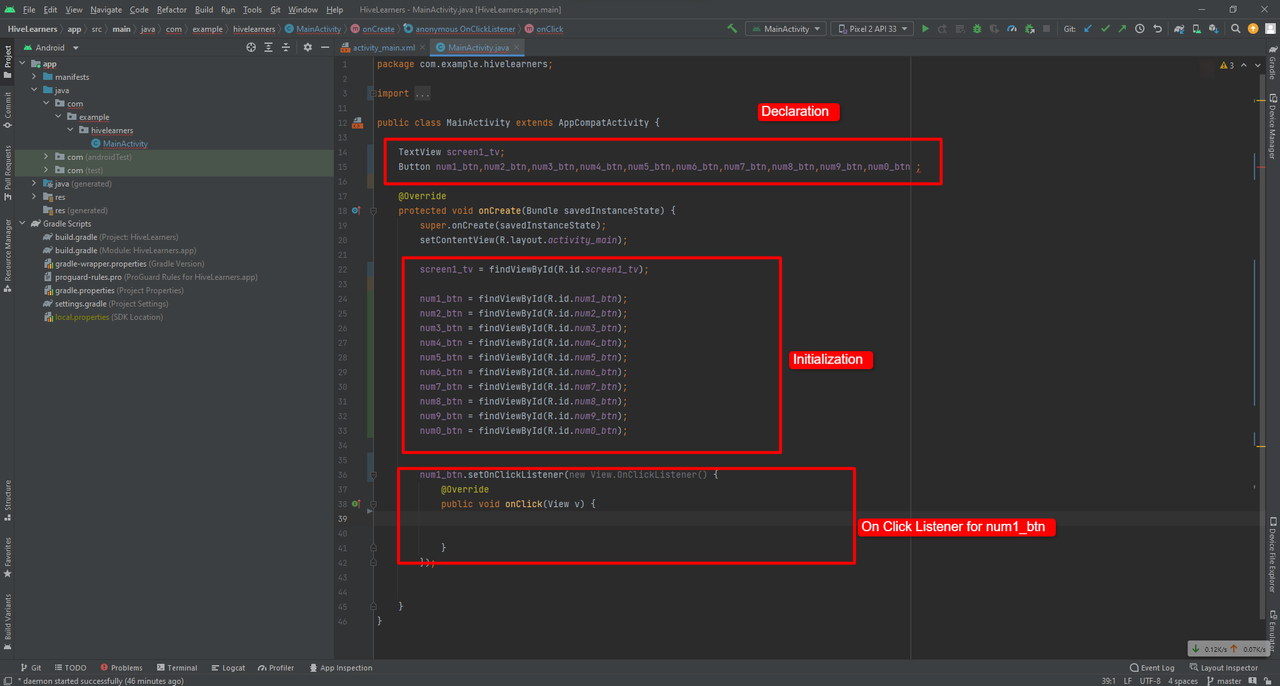1280x686 pixels.
Task: Click the Git rollback undo arrow icon
Action: (1157, 29)
